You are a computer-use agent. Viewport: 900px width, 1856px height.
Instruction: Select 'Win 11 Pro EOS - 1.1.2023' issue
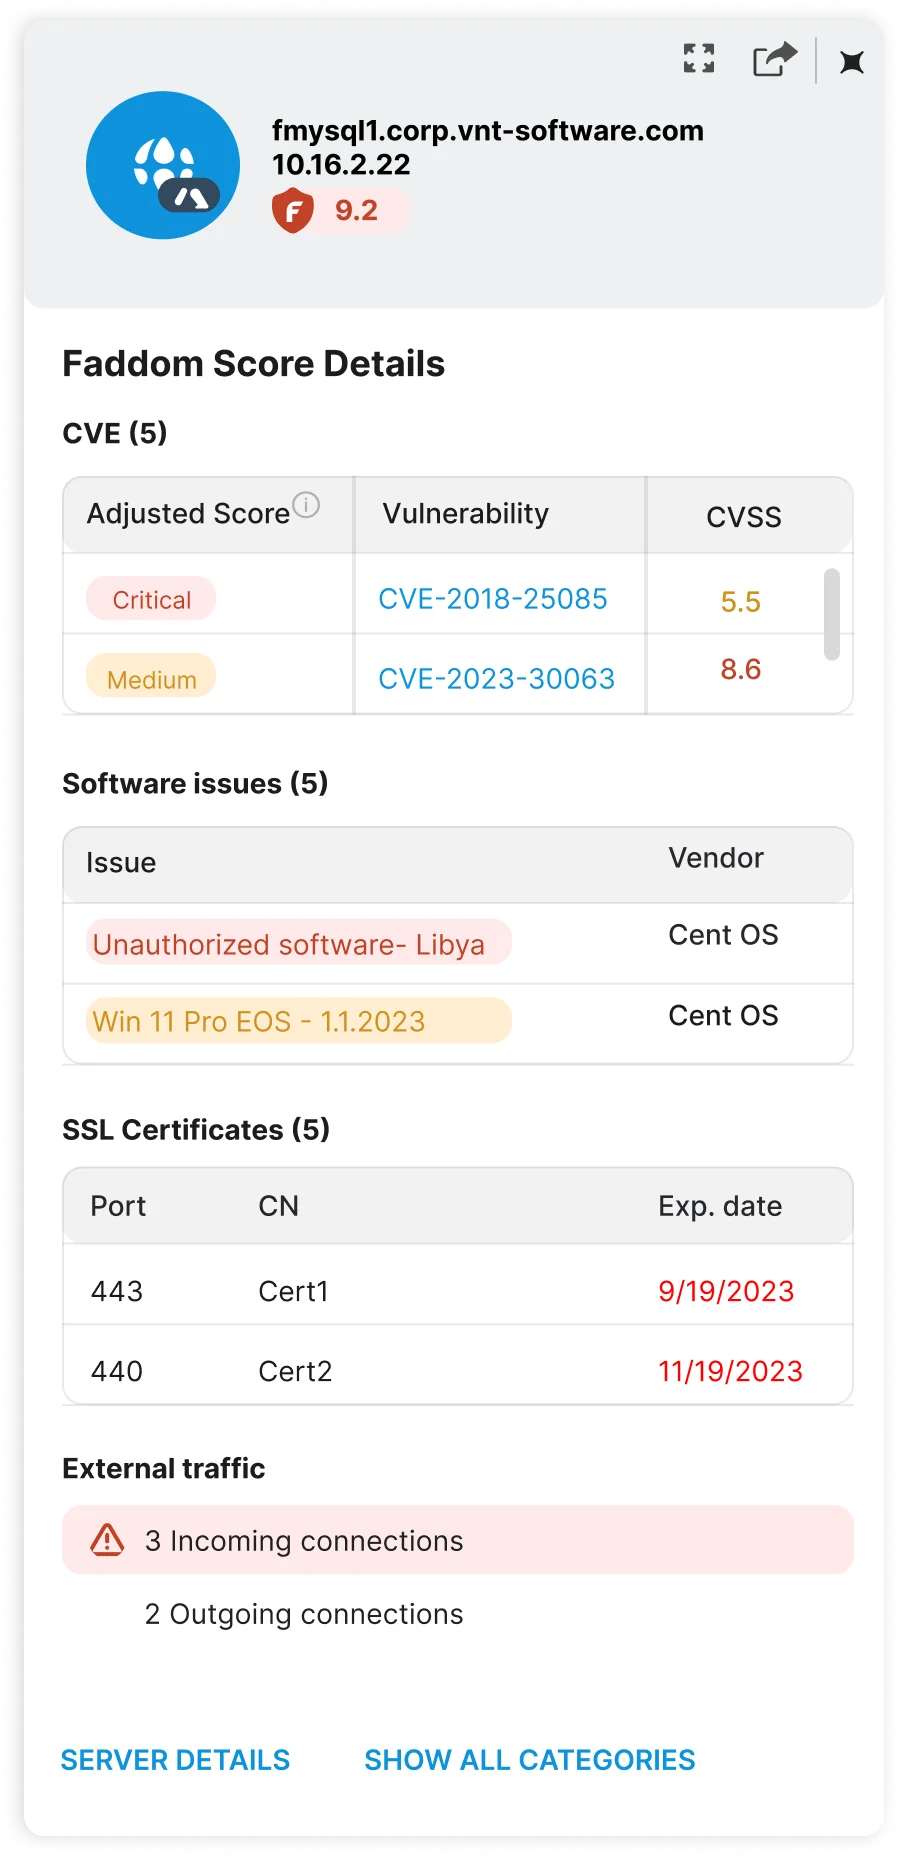(298, 1020)
